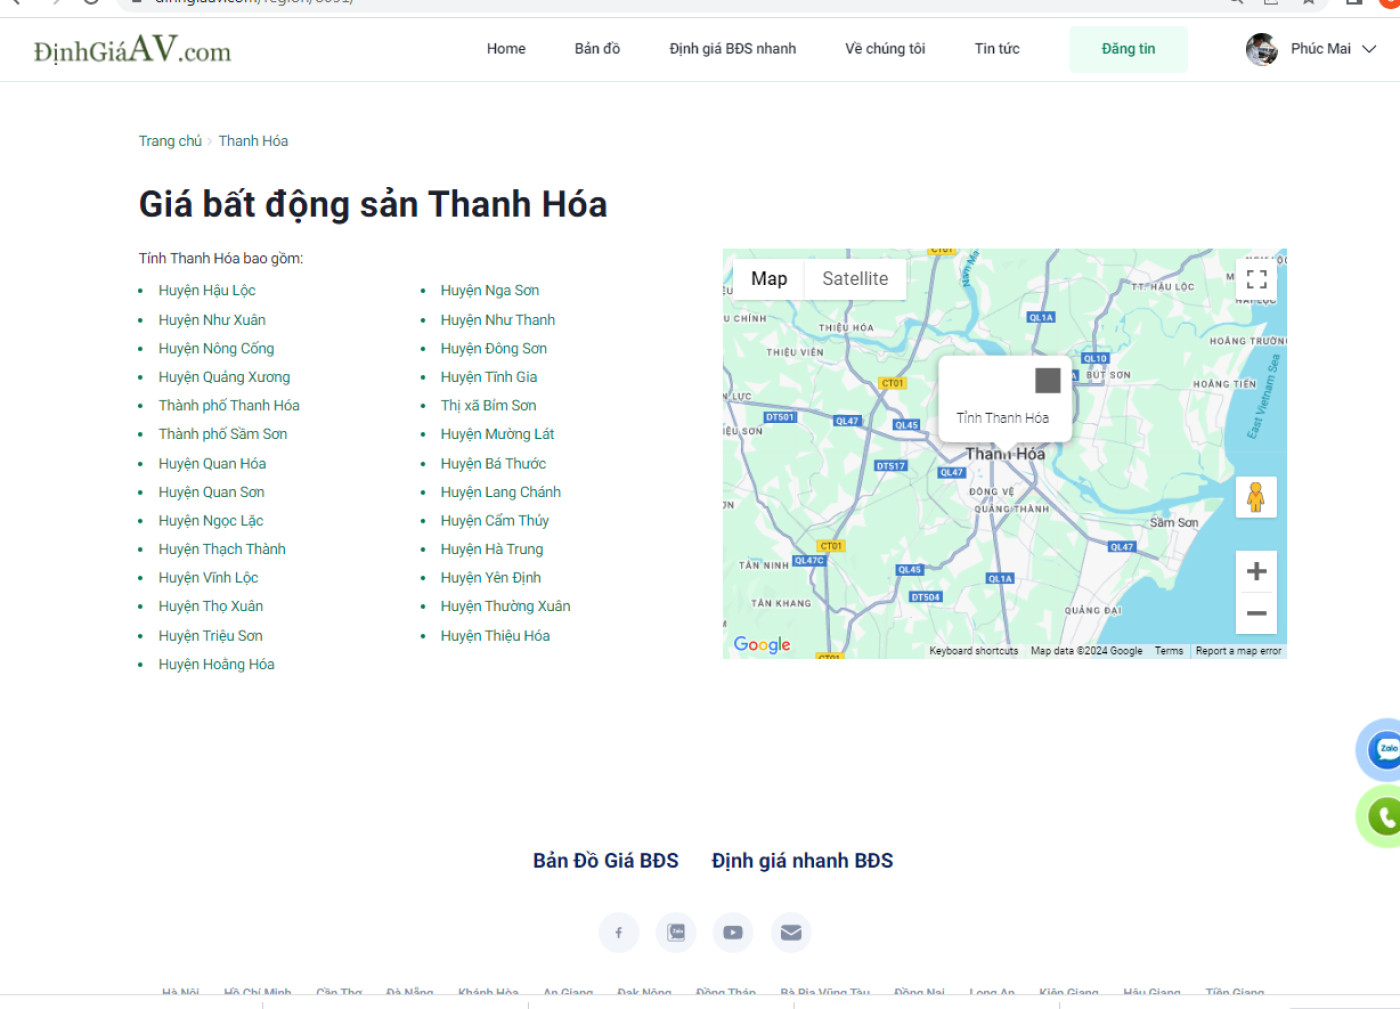Viewport: 1400px width, 1009px height.
Task: Click the green phone call floating button
Action: click(1385, 817)
